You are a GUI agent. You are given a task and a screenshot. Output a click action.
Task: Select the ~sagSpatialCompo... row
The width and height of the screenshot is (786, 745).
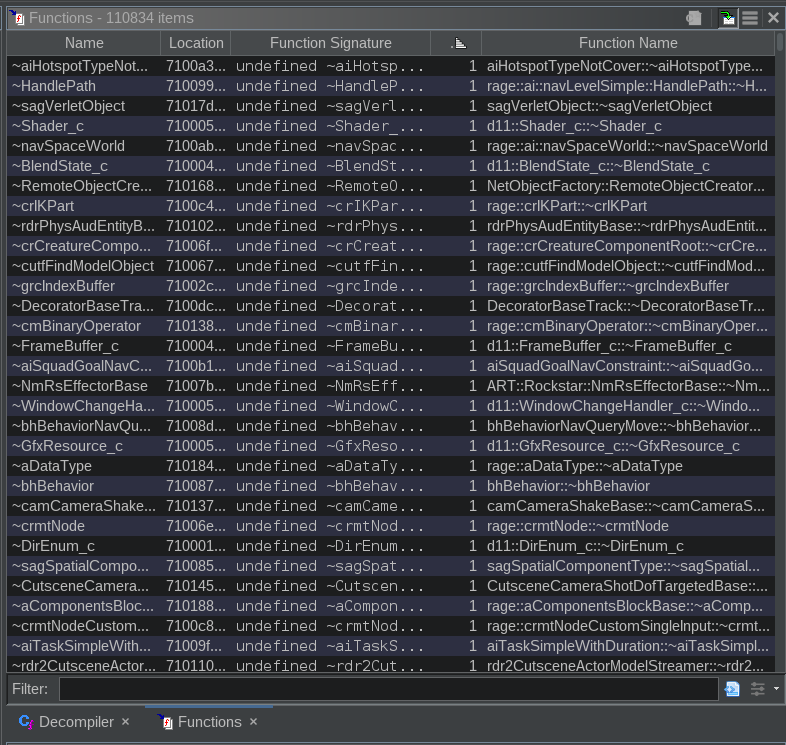391,567
